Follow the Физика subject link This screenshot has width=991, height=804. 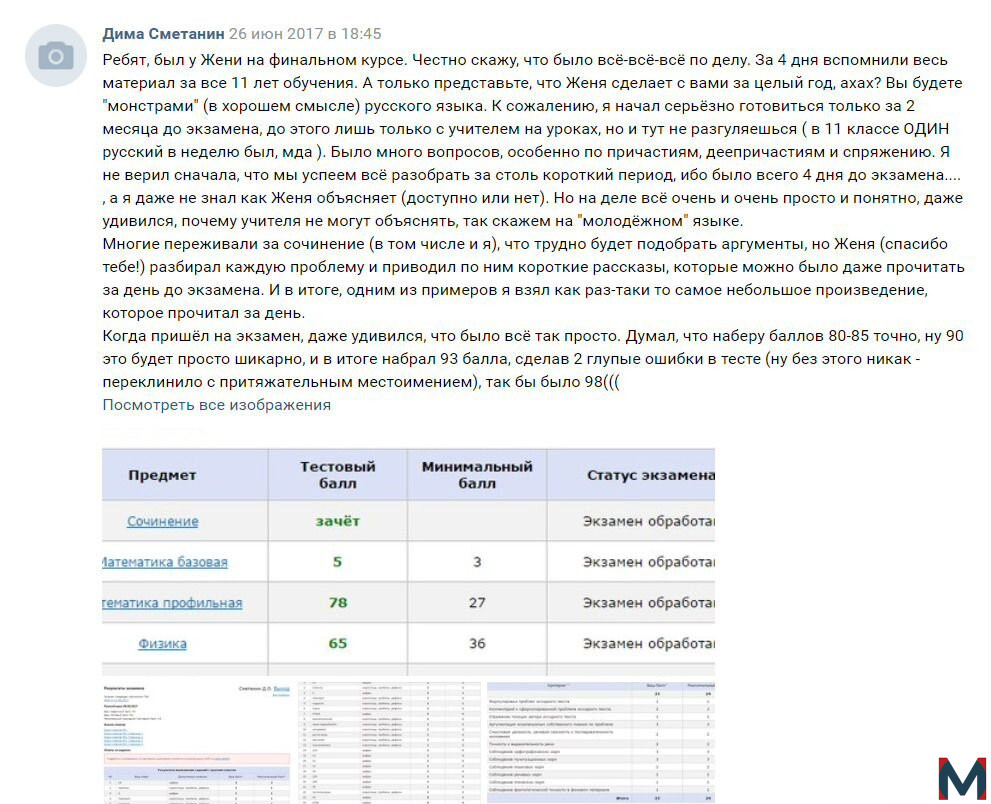tap(162, 643)
